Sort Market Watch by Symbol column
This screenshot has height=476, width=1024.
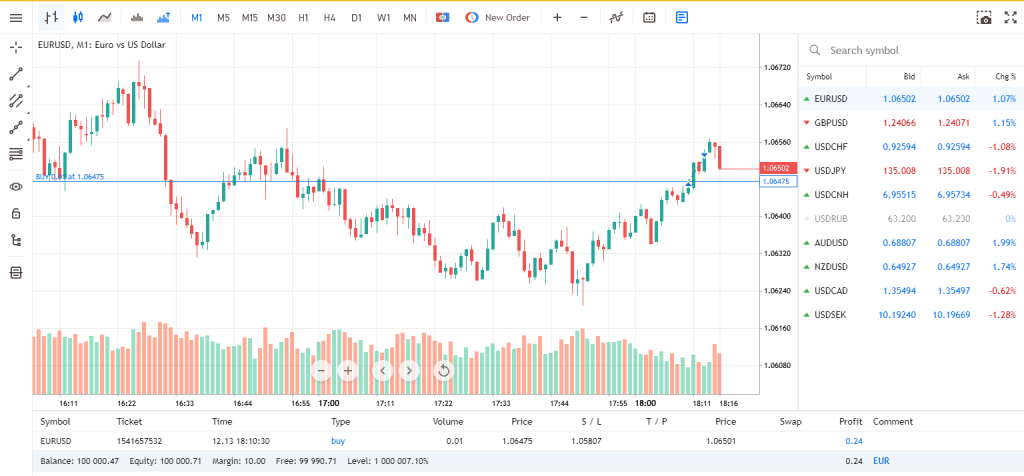pos(819,76)
